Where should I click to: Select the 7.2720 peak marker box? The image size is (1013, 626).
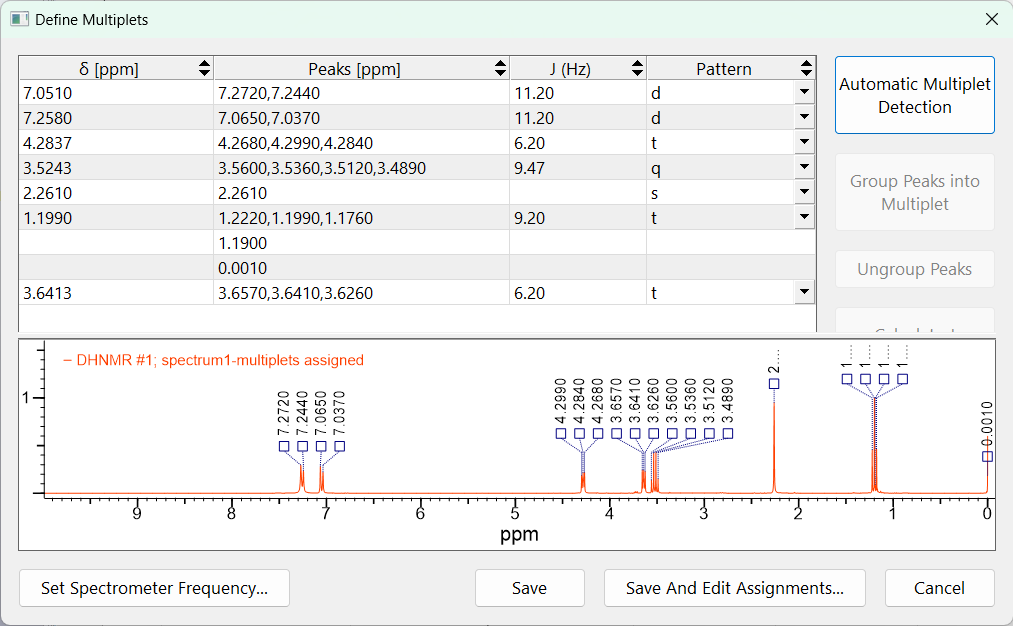[284, 446]
